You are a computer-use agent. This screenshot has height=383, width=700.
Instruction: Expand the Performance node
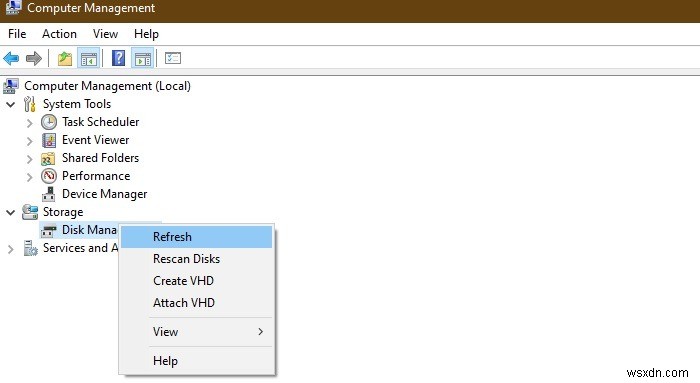[x=29, y=177]
